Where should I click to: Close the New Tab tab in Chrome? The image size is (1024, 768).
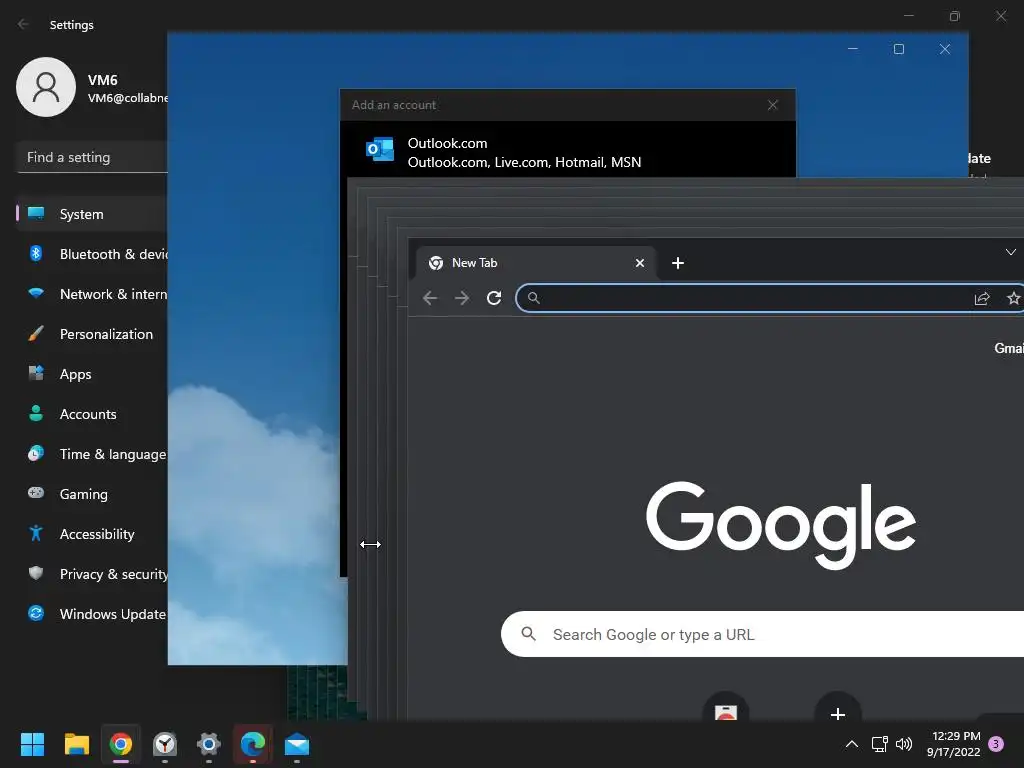(640, 263)
